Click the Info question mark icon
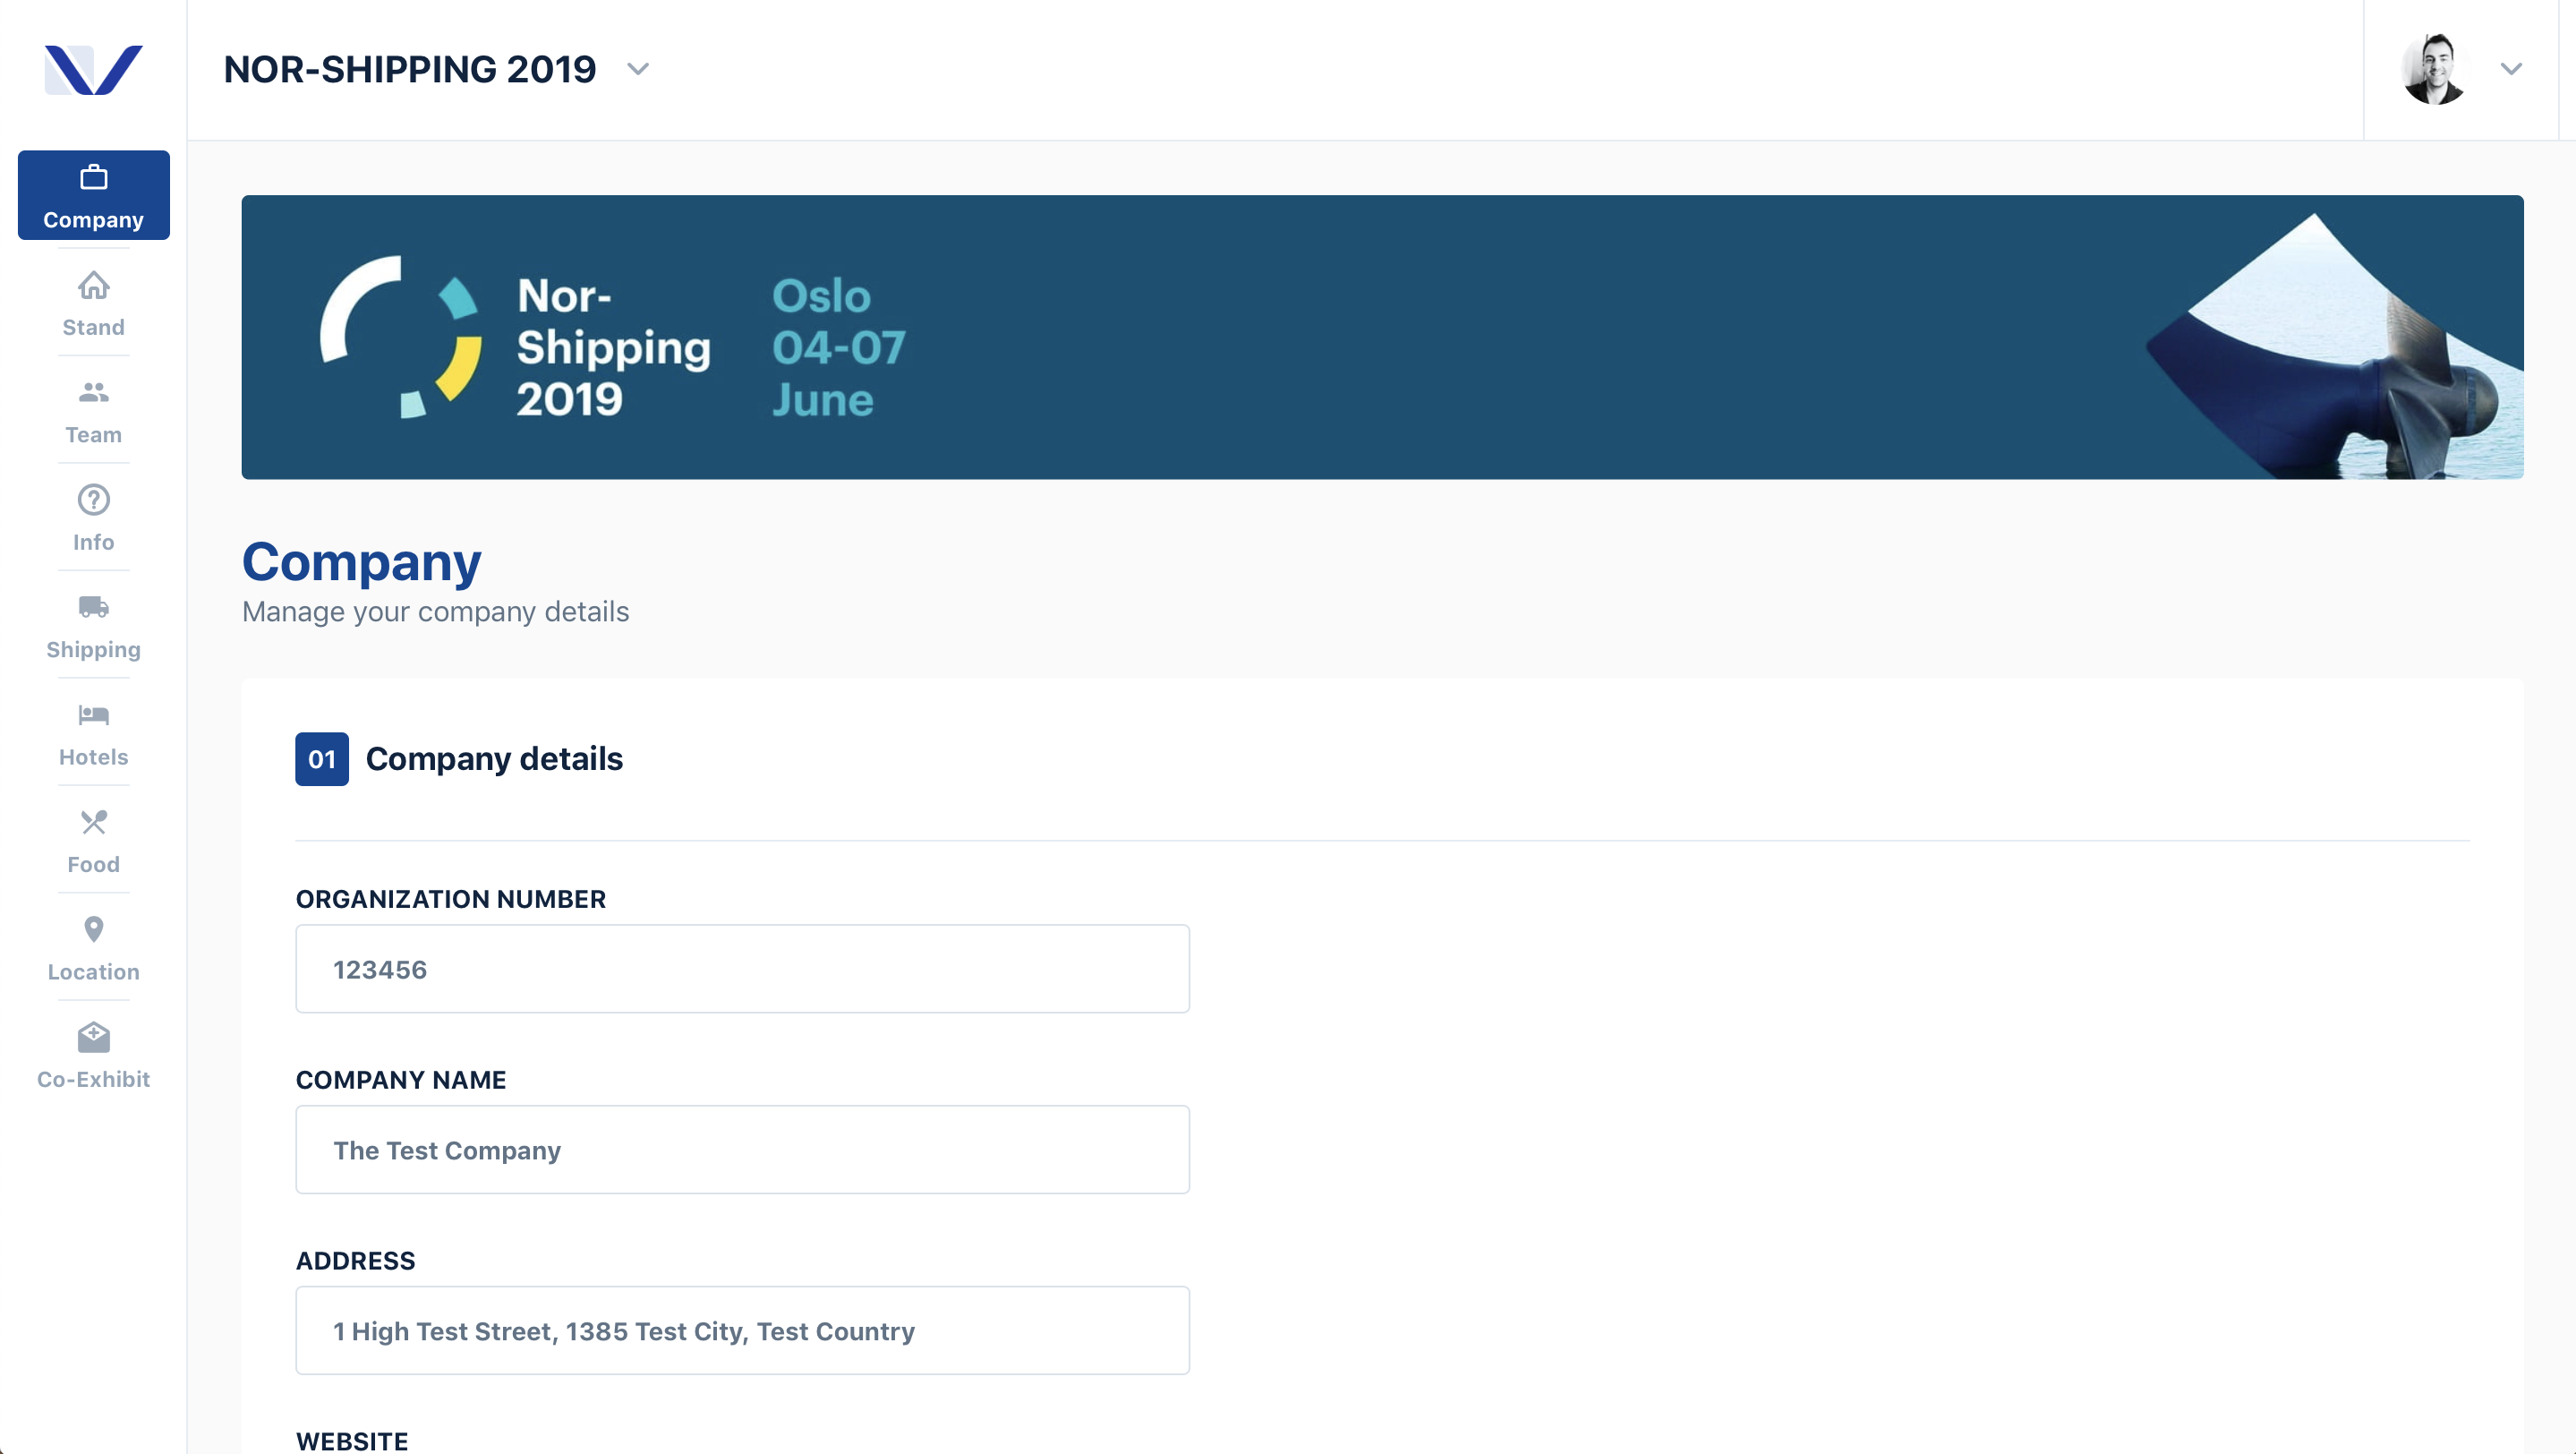Screen dimensions: 2576x1454 [x=93, y=499]
